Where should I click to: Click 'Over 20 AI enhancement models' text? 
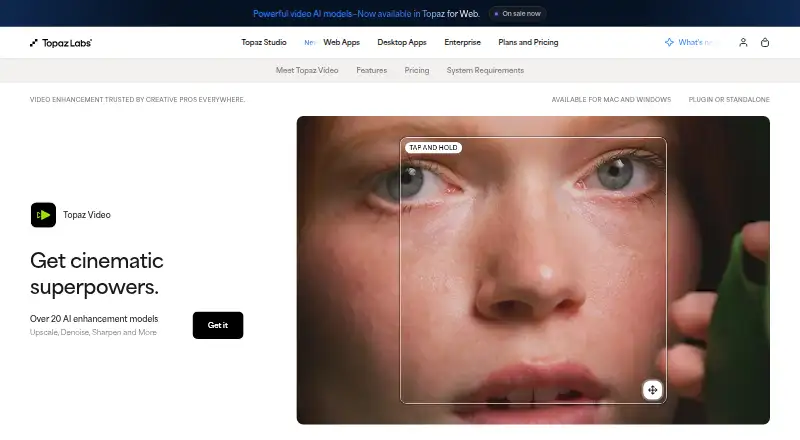click(x=94, y=319)
